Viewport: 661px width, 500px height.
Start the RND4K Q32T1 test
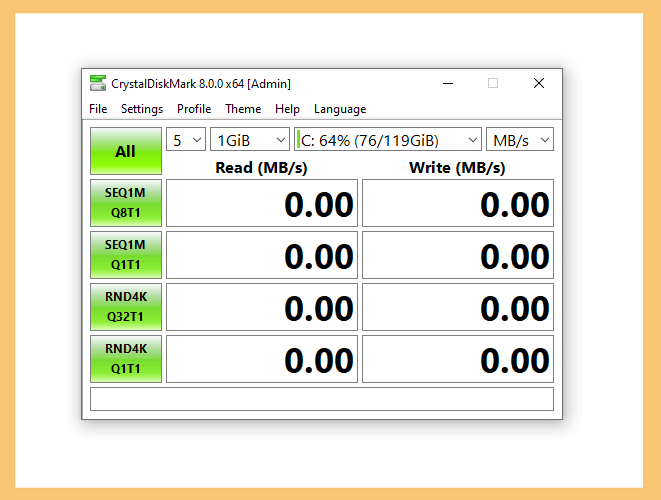[126, 307]
